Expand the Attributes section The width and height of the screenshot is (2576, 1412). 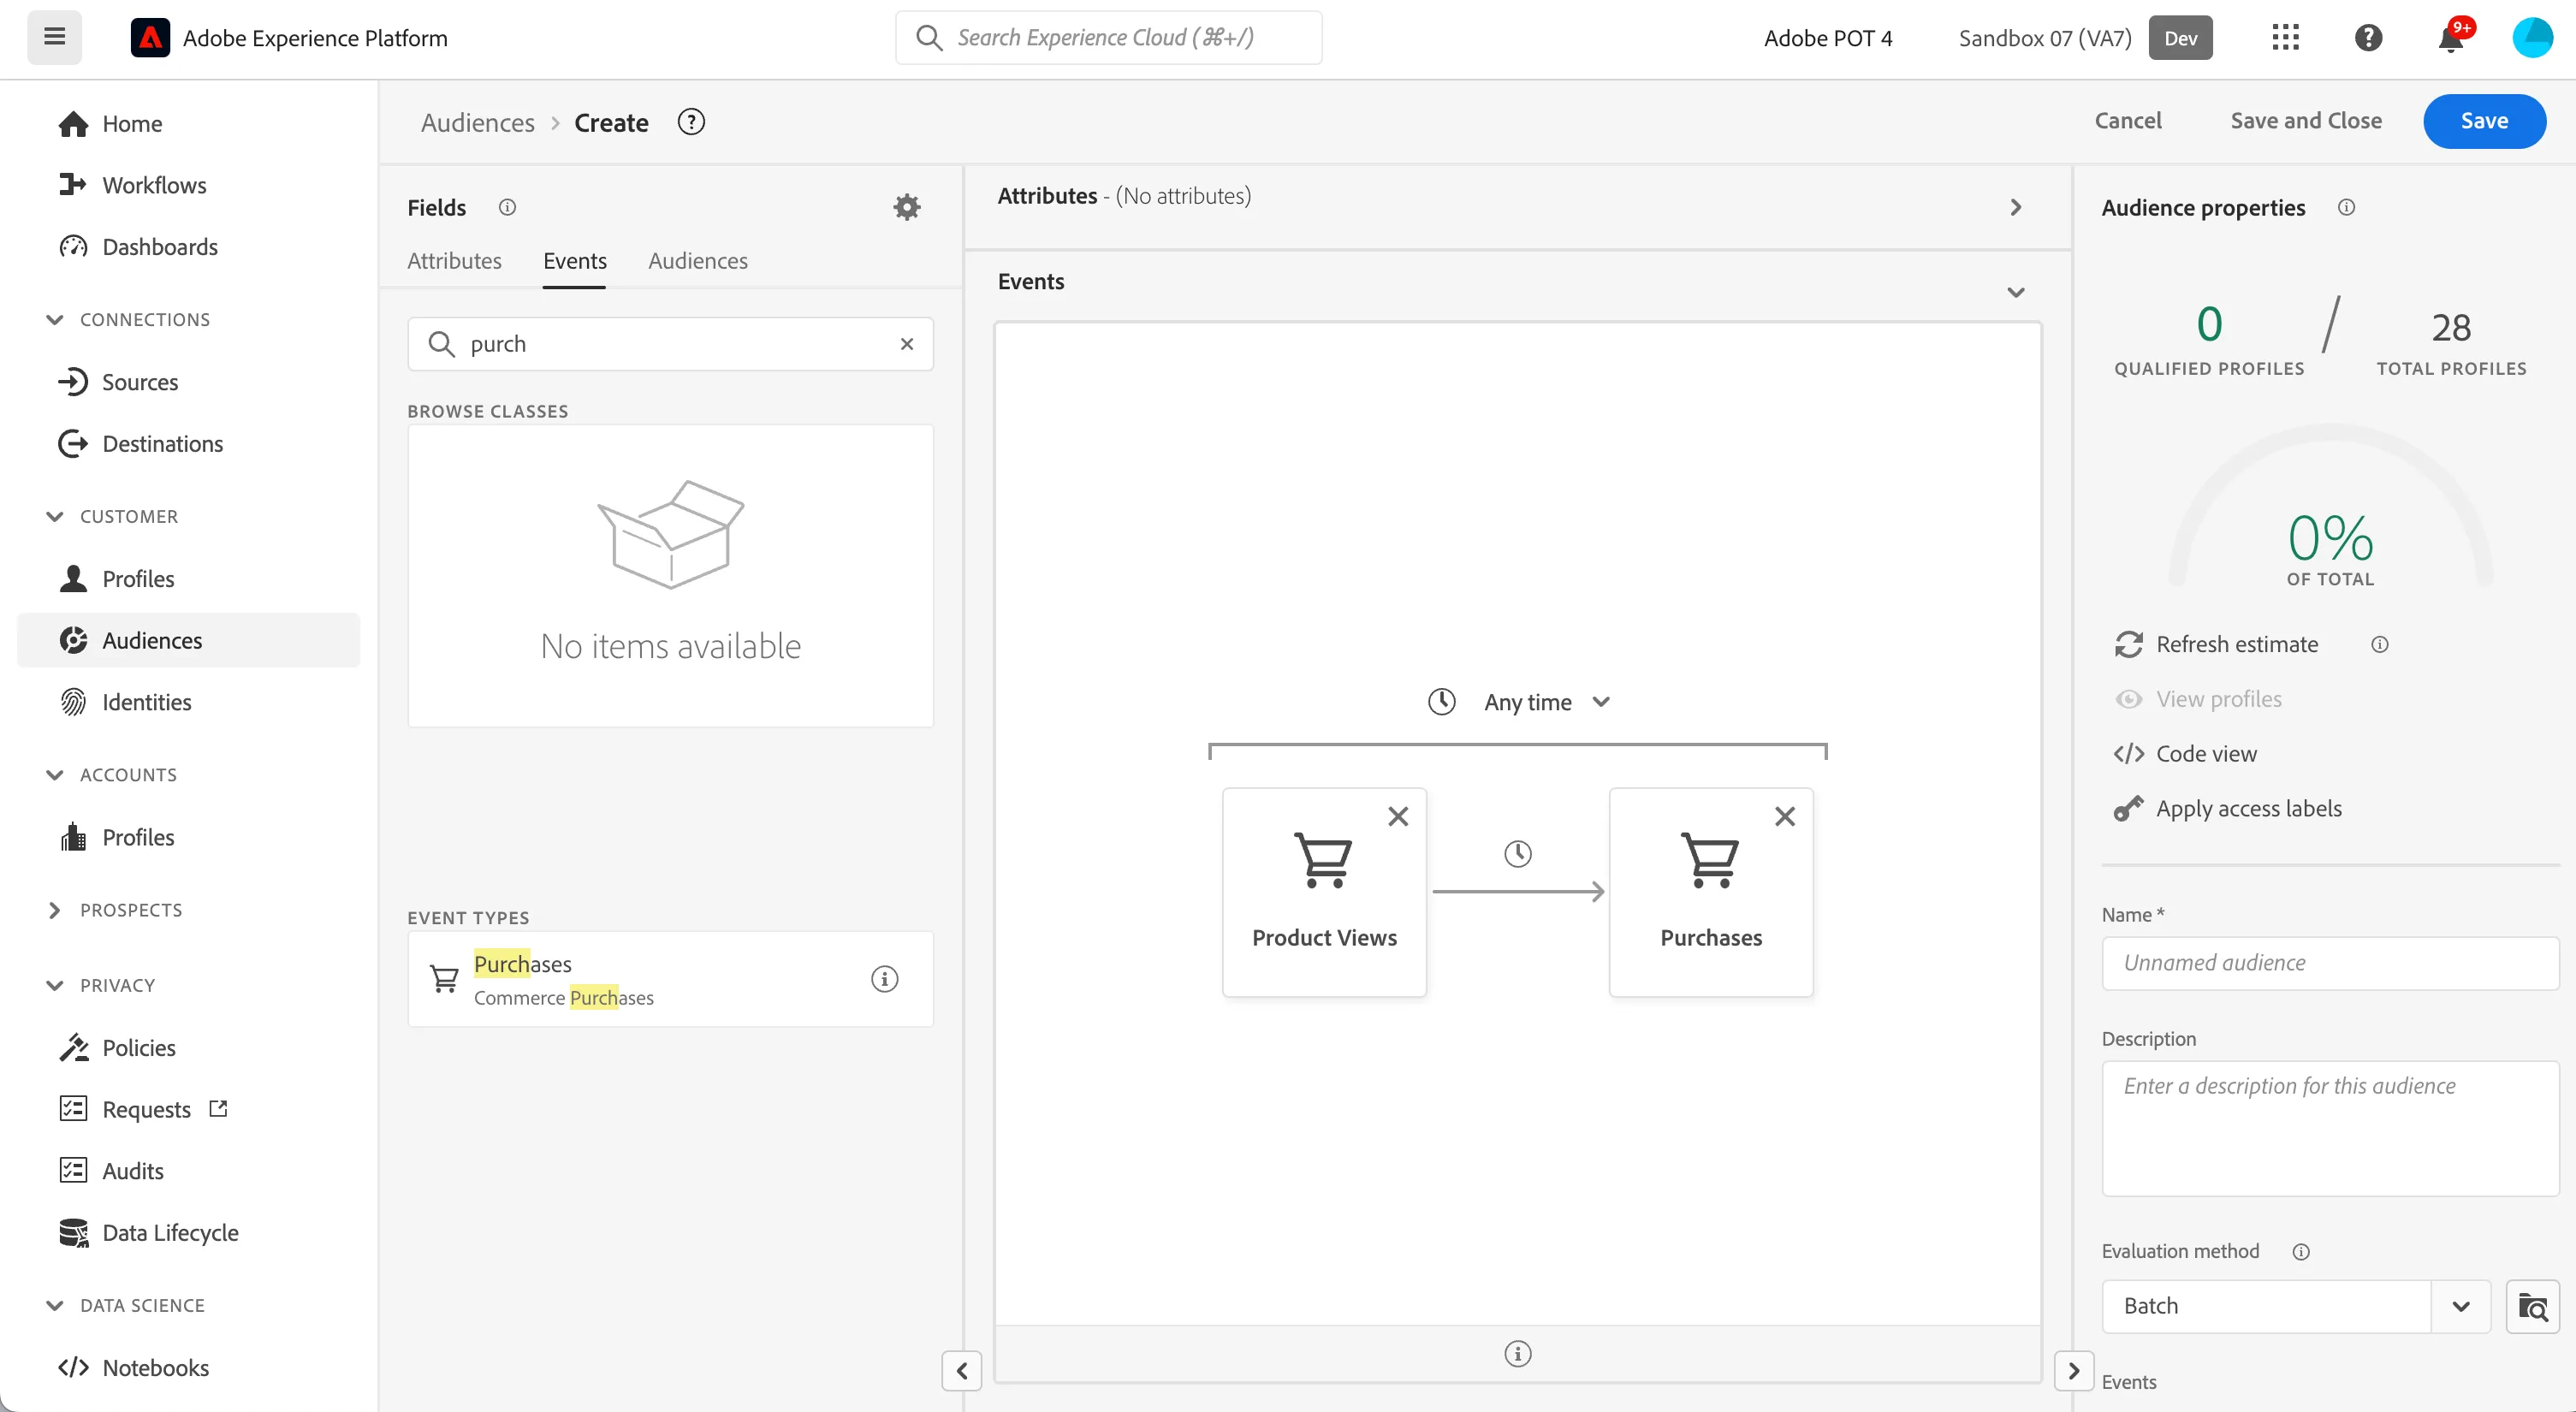2016,207
